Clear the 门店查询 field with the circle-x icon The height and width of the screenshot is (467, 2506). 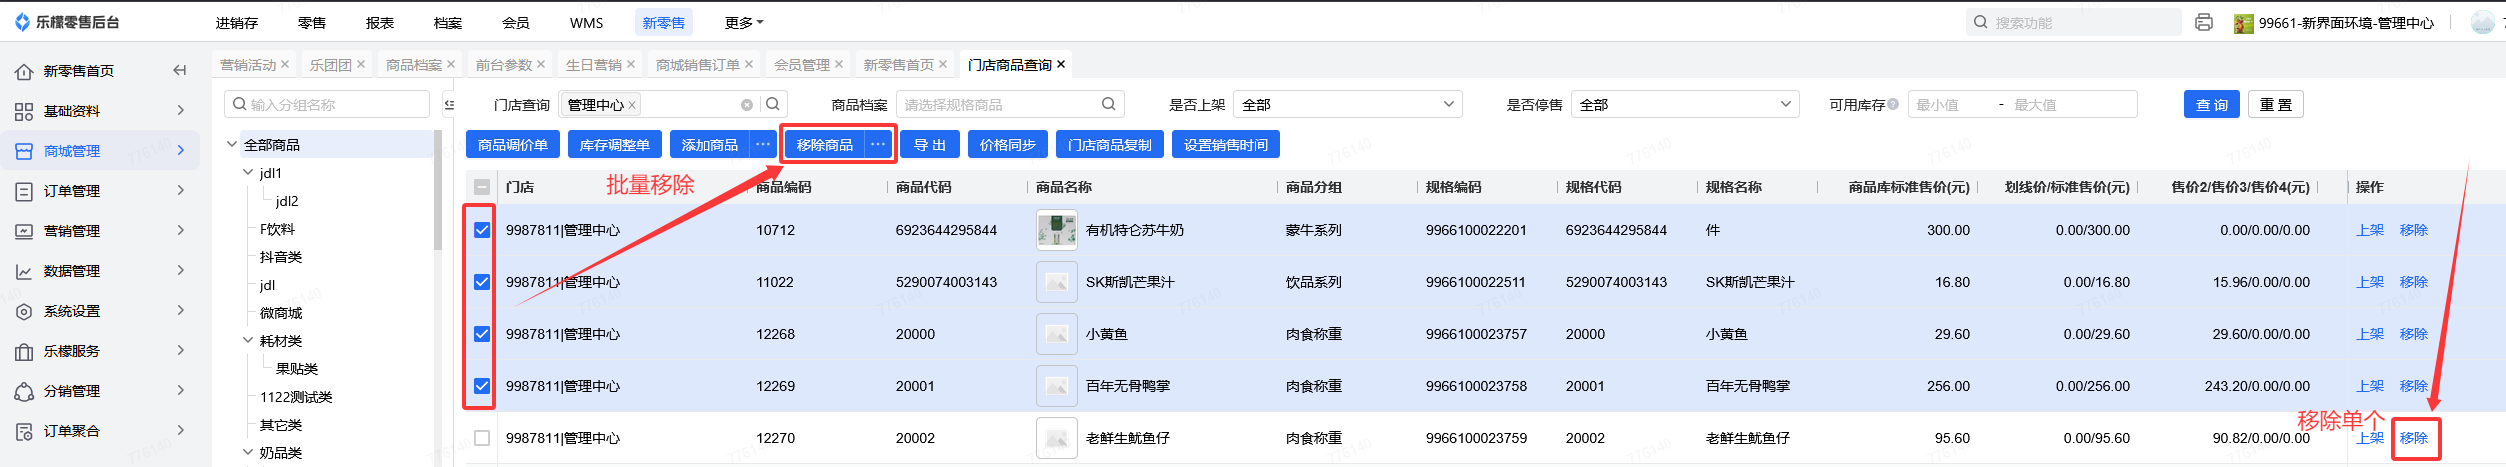pyautogui.click(x=747, y=105)
